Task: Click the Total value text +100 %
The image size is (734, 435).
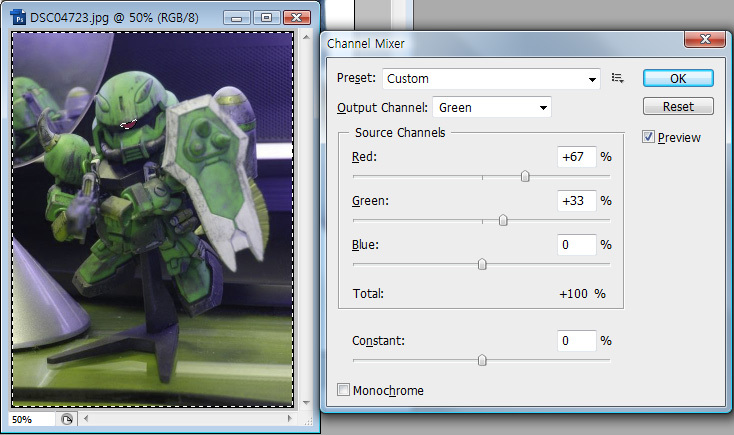Action: pyautogui.click(x=582, y=294)
